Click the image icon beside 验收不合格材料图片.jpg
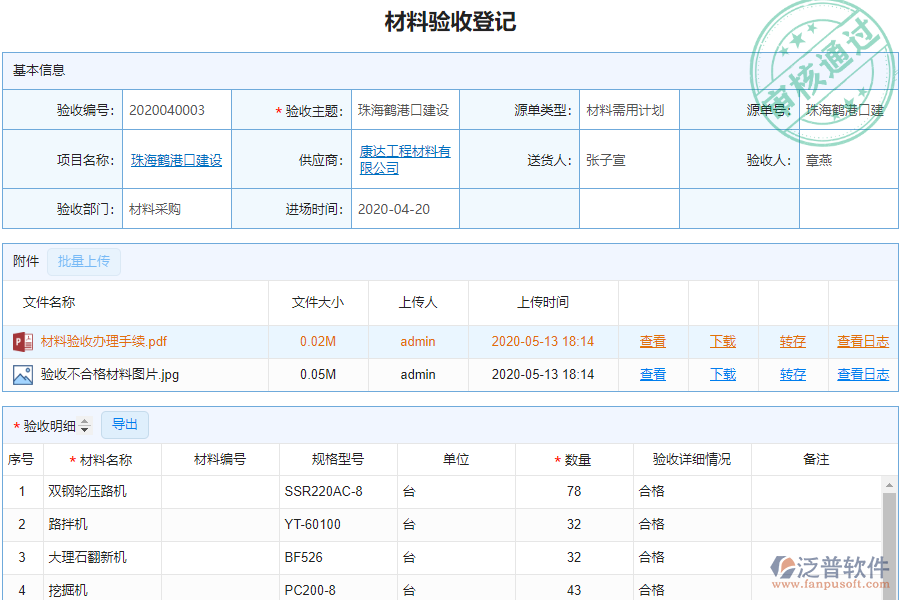The image size is (900, 600). pyautogui.click(x=22, y=374)
